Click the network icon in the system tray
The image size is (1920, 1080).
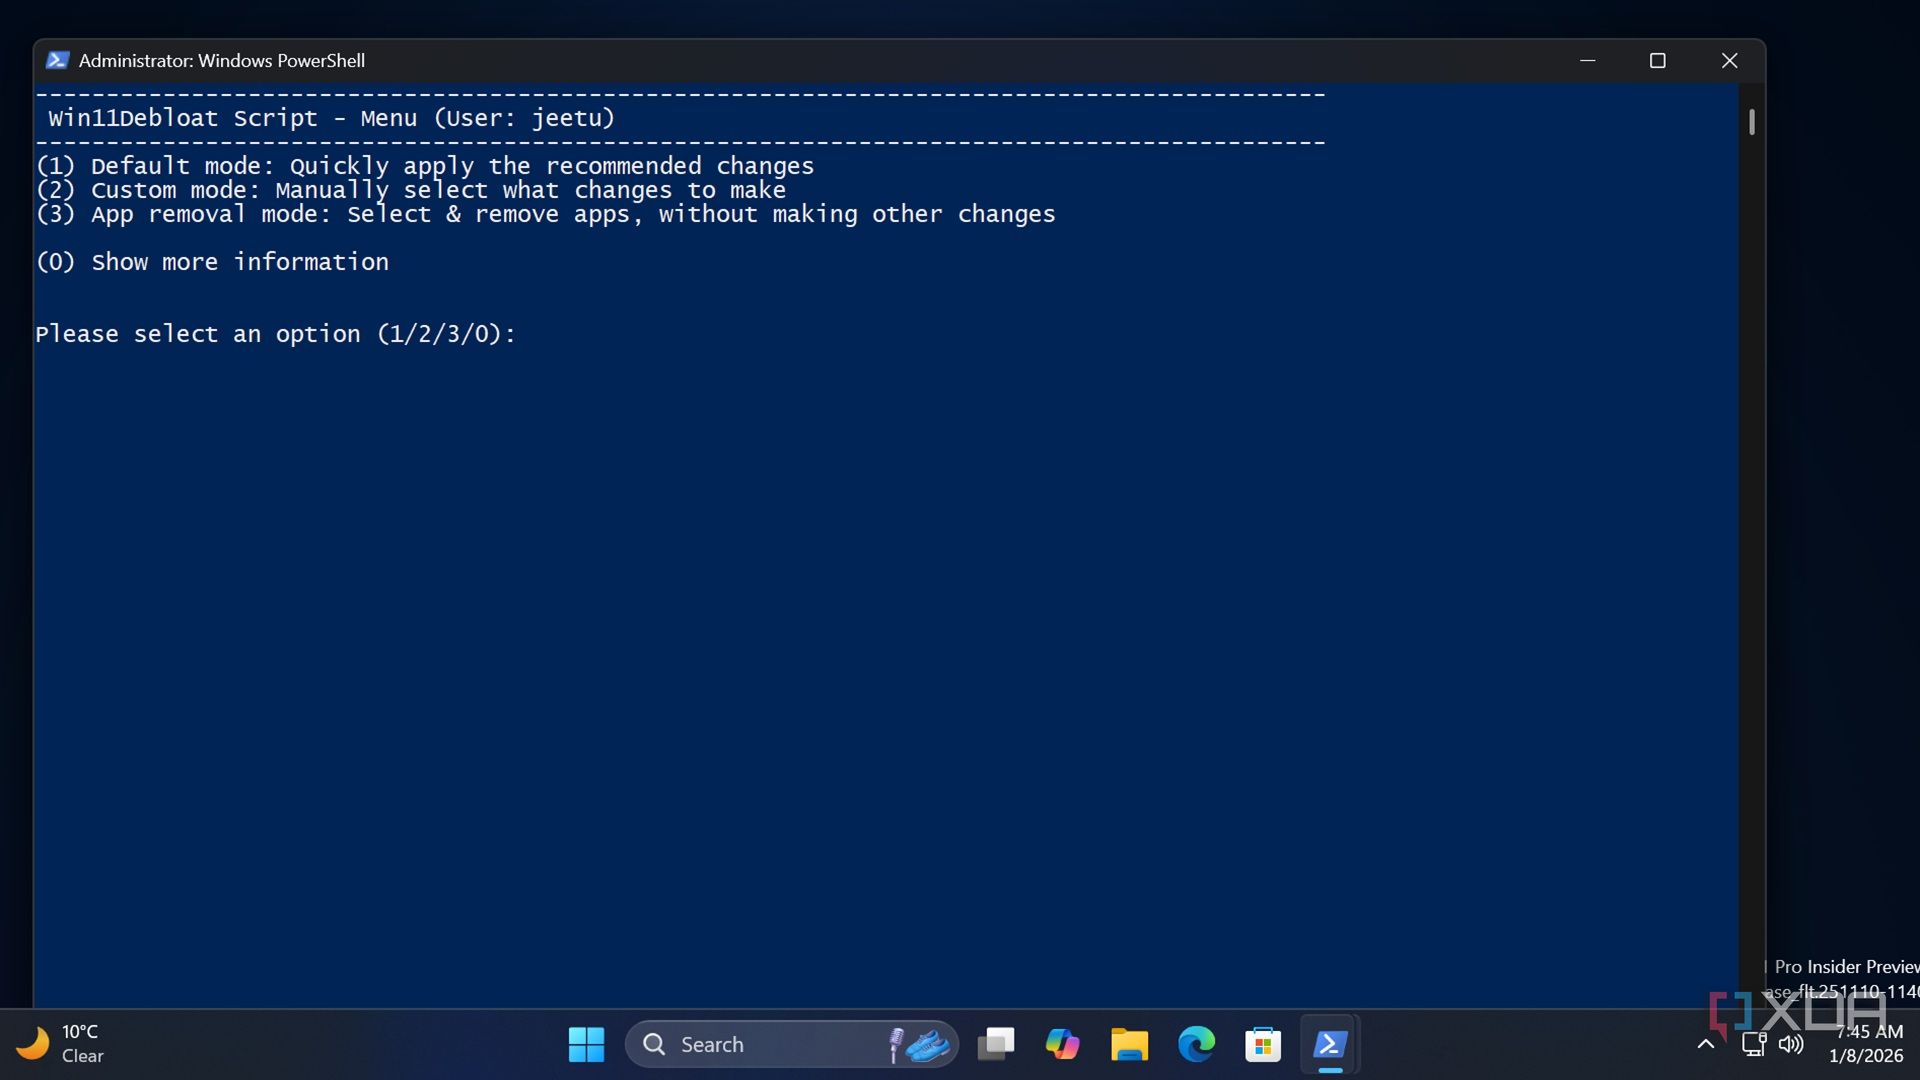point(1754,1045)
